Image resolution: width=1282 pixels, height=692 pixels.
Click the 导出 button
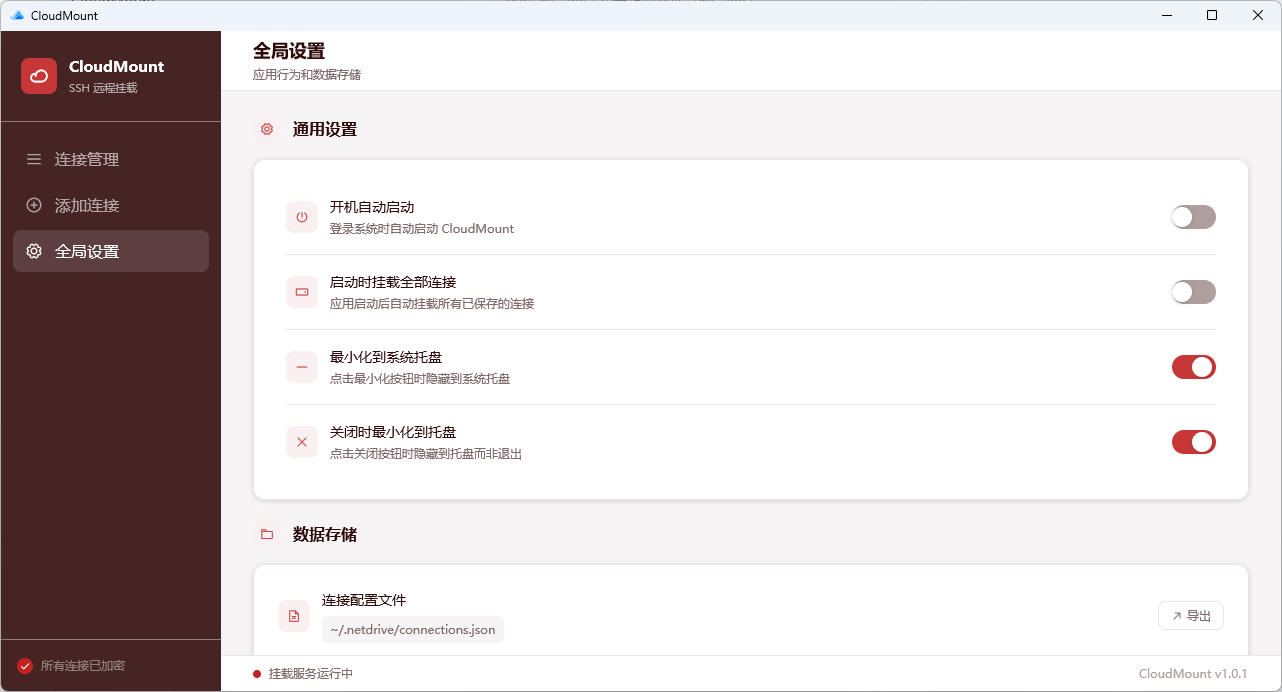1191,616
